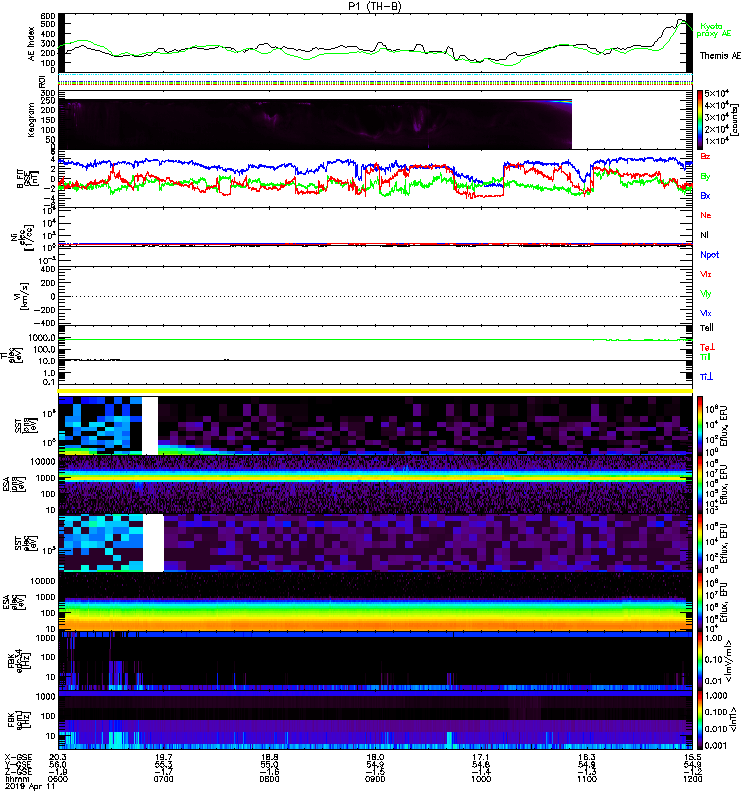Pick the blue Npot legend label
750x800 pixels.
tap(710, 255)
